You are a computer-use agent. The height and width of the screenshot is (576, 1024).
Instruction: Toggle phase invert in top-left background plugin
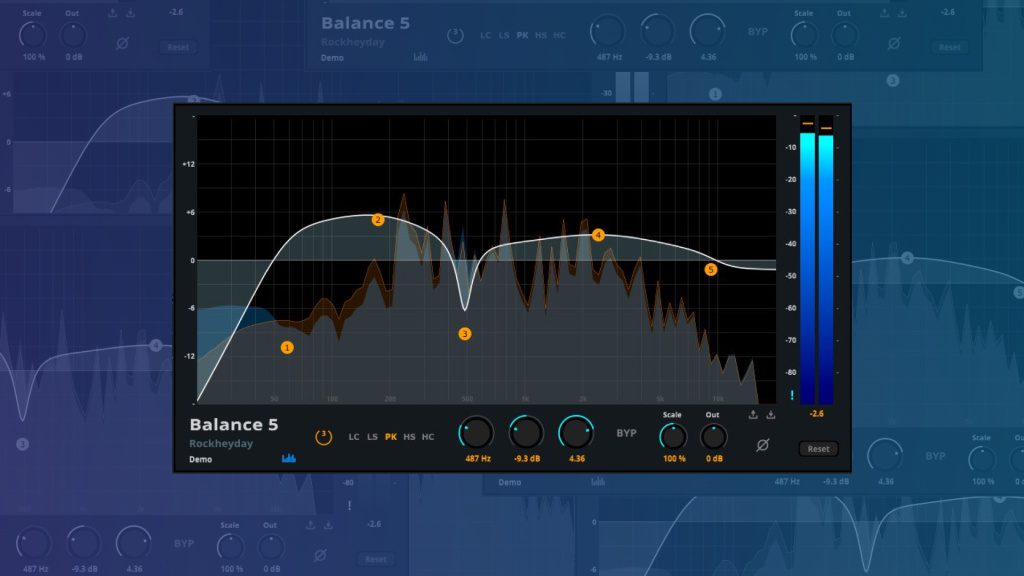[122, 43]
